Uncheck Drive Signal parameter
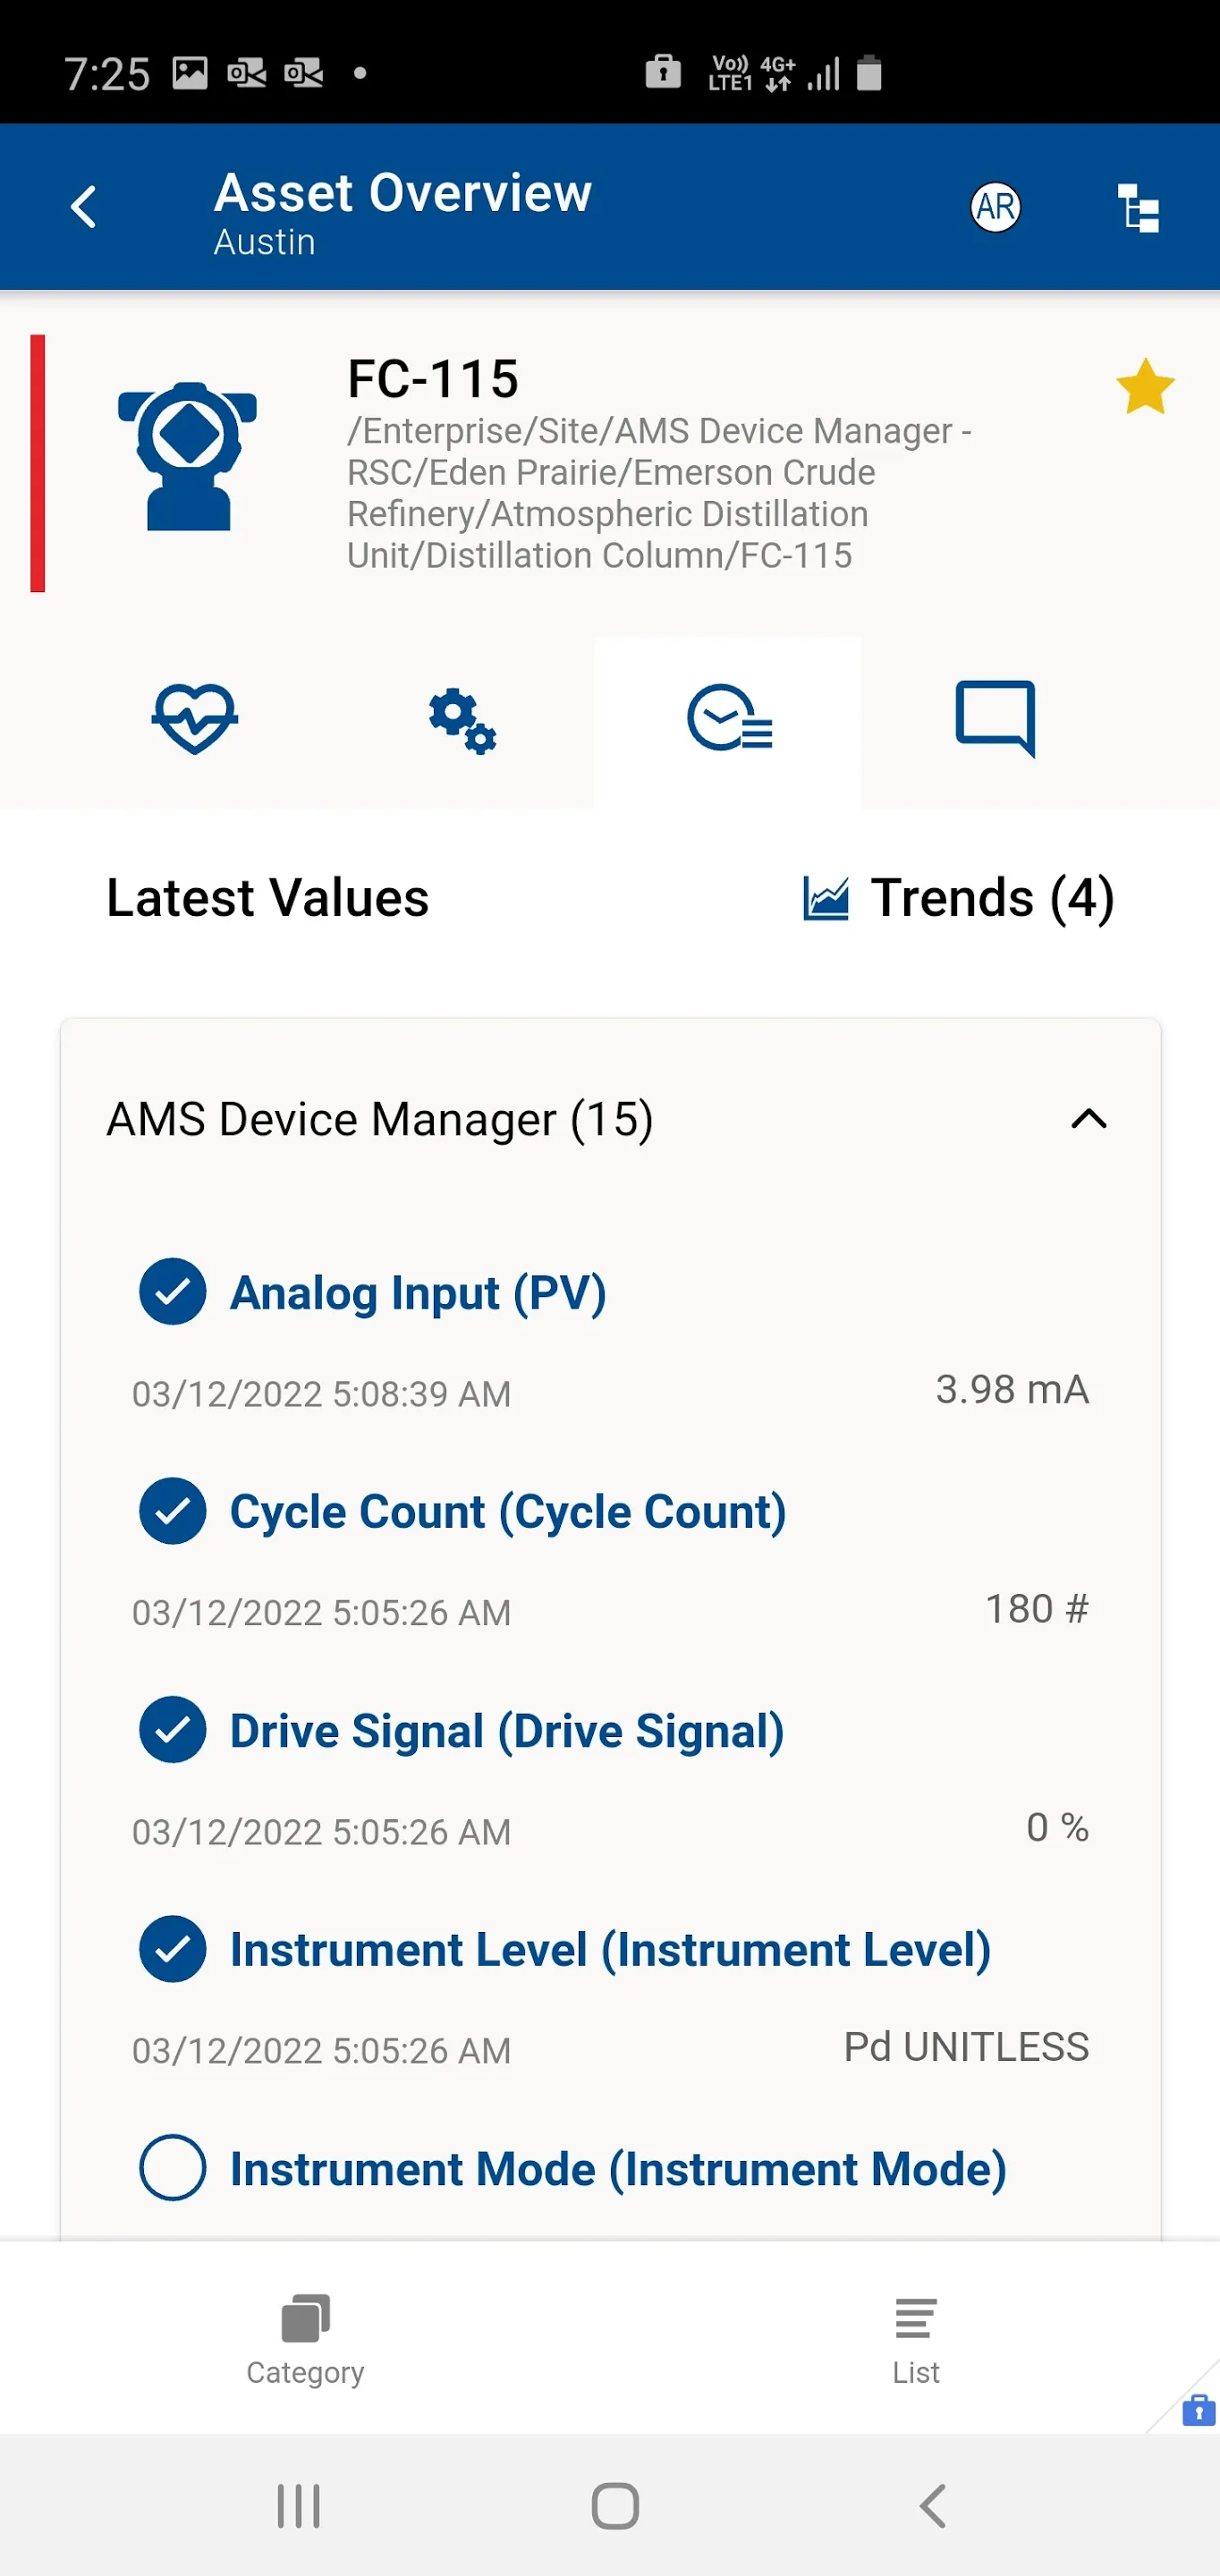Viewport: 1220px width, 2576px height. 173,1729
